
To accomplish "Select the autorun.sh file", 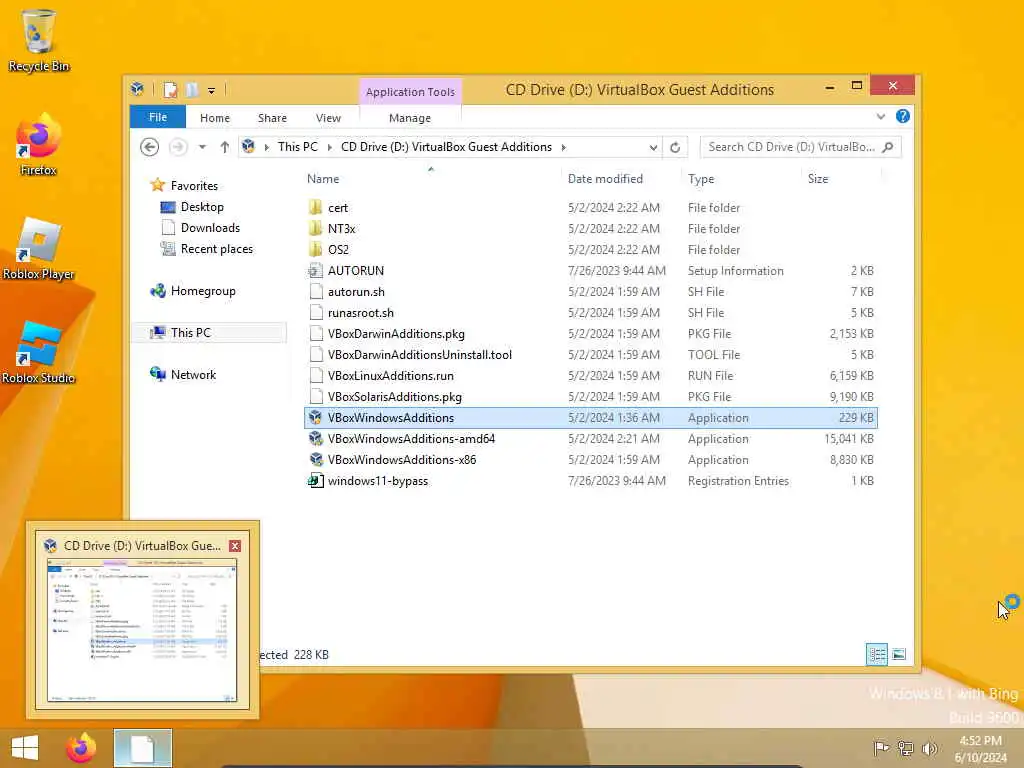I will tap(590, 292).
